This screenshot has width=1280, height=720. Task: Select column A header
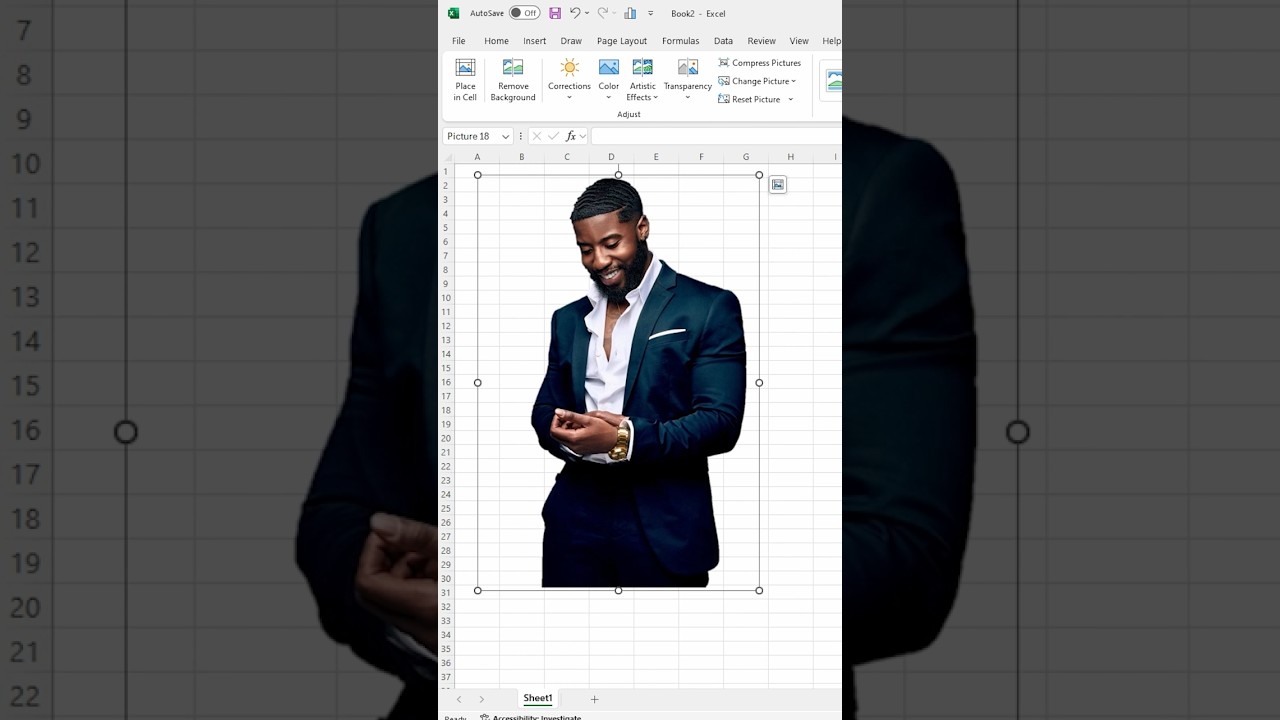click(477, 157)
